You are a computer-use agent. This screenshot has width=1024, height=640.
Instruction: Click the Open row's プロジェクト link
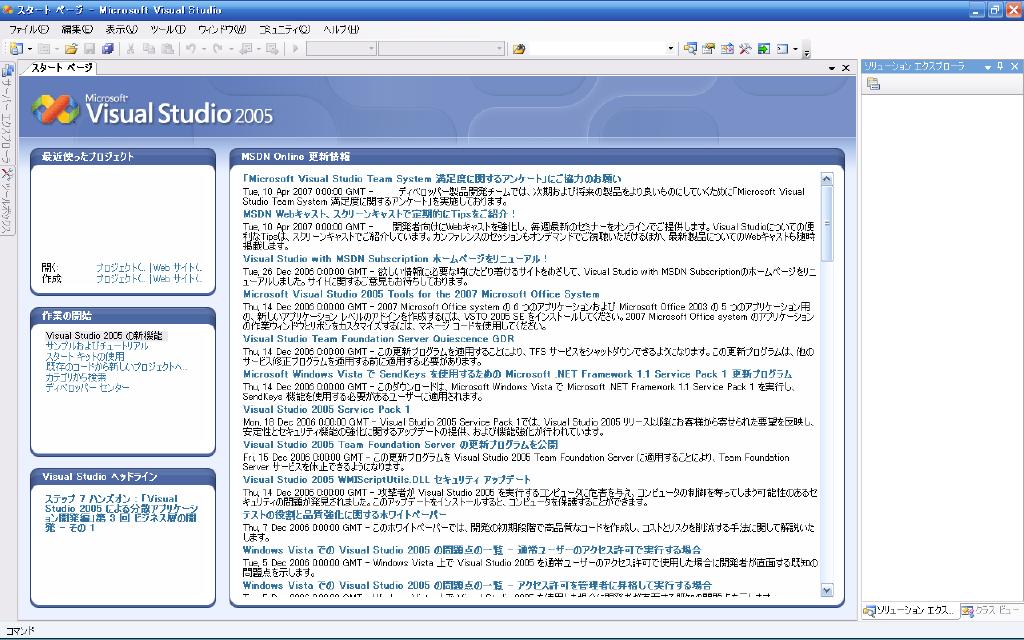(x=121, y=268)
